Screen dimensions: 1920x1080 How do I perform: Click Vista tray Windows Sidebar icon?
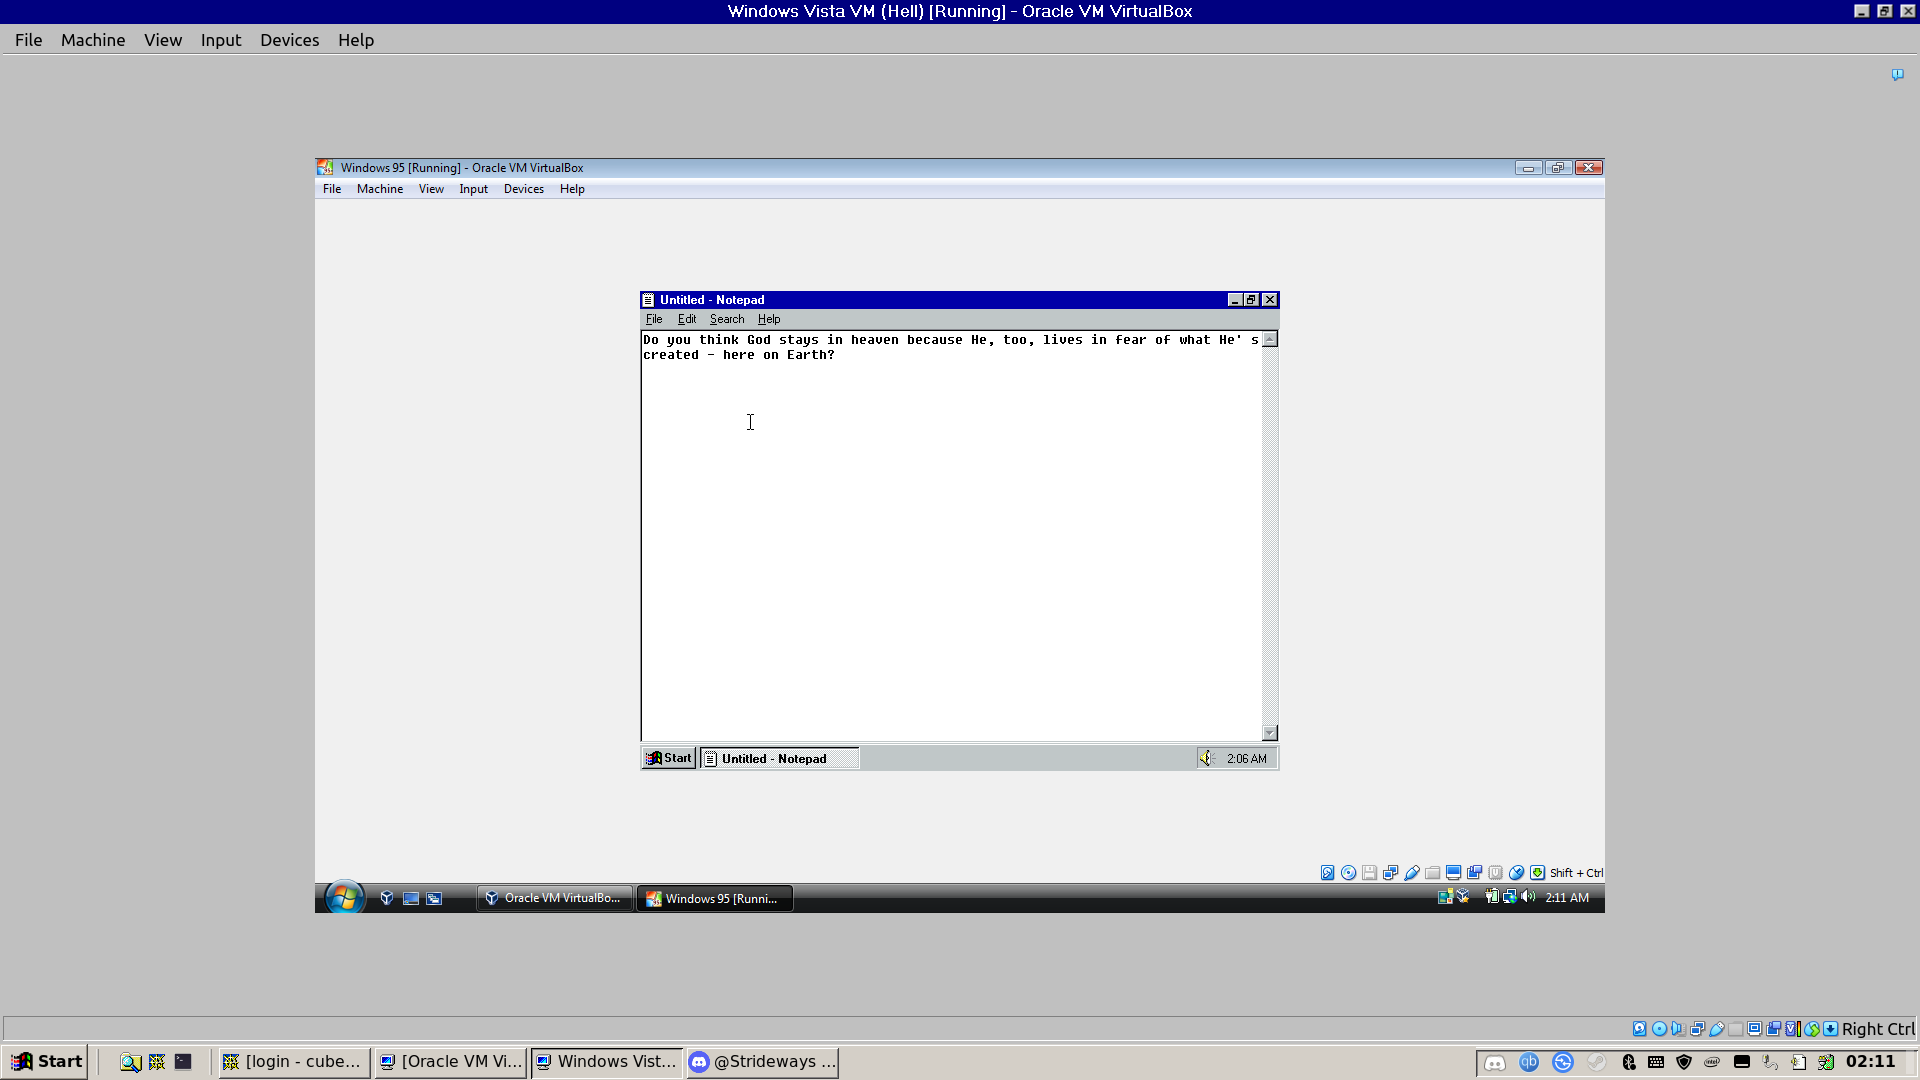coord(1445,897)
